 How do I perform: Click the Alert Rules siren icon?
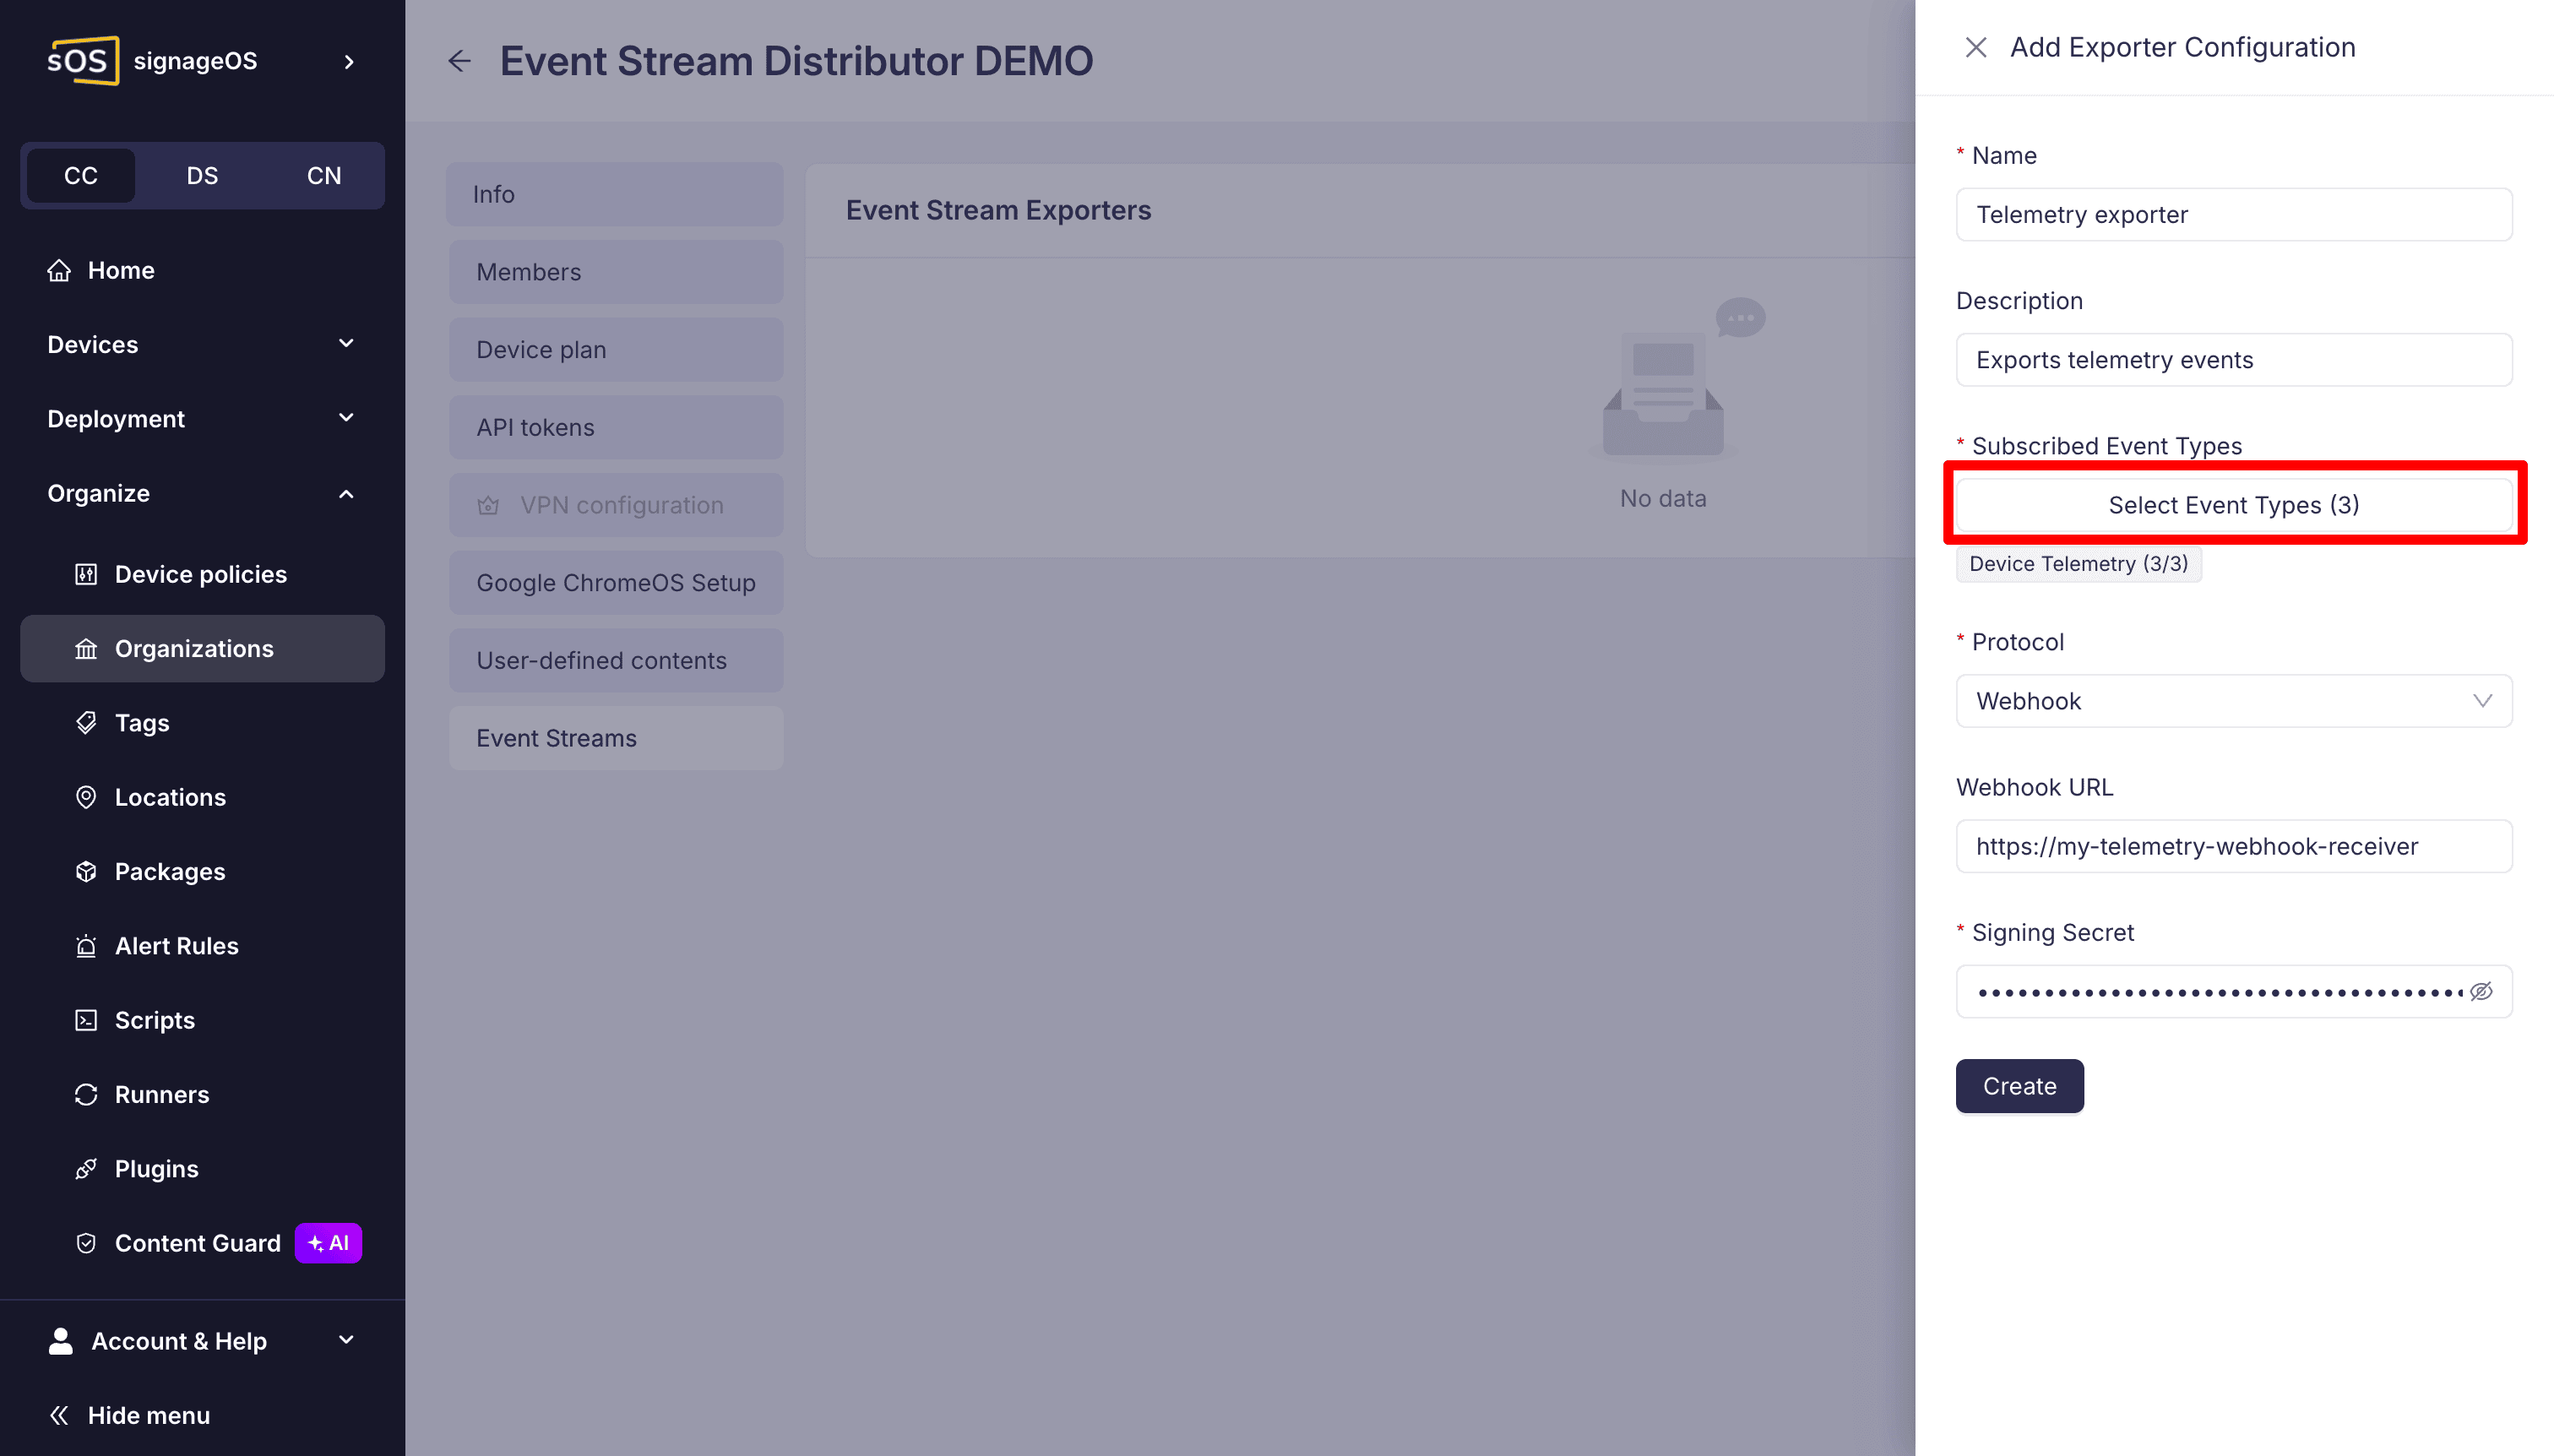coord(86,946)
